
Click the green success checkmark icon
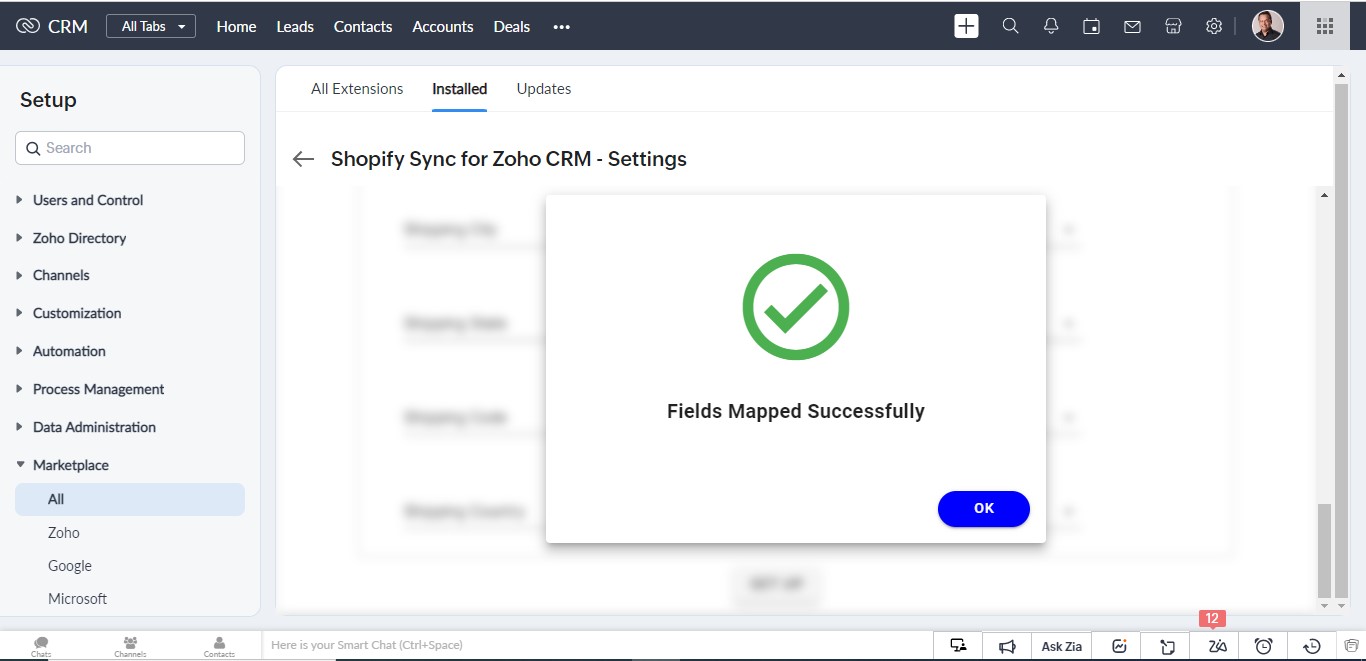point(795,307)
